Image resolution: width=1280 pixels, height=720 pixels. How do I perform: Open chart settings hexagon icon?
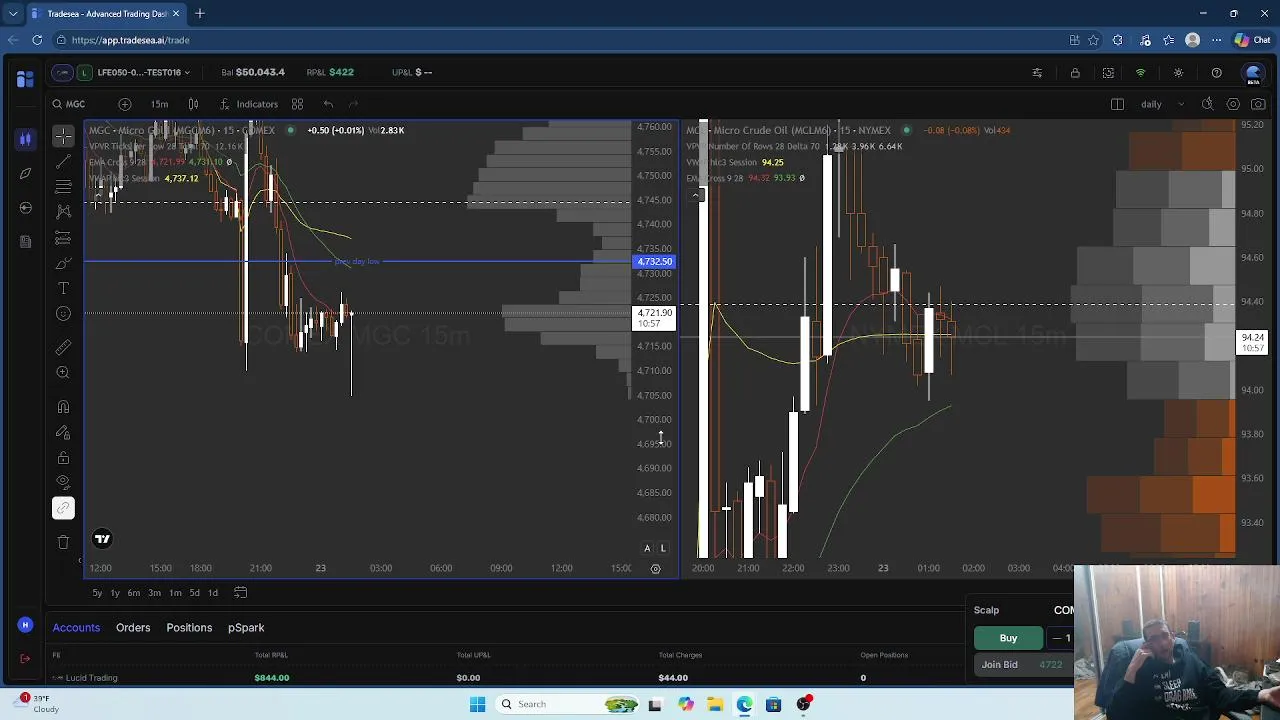(x=1233, y=104)
